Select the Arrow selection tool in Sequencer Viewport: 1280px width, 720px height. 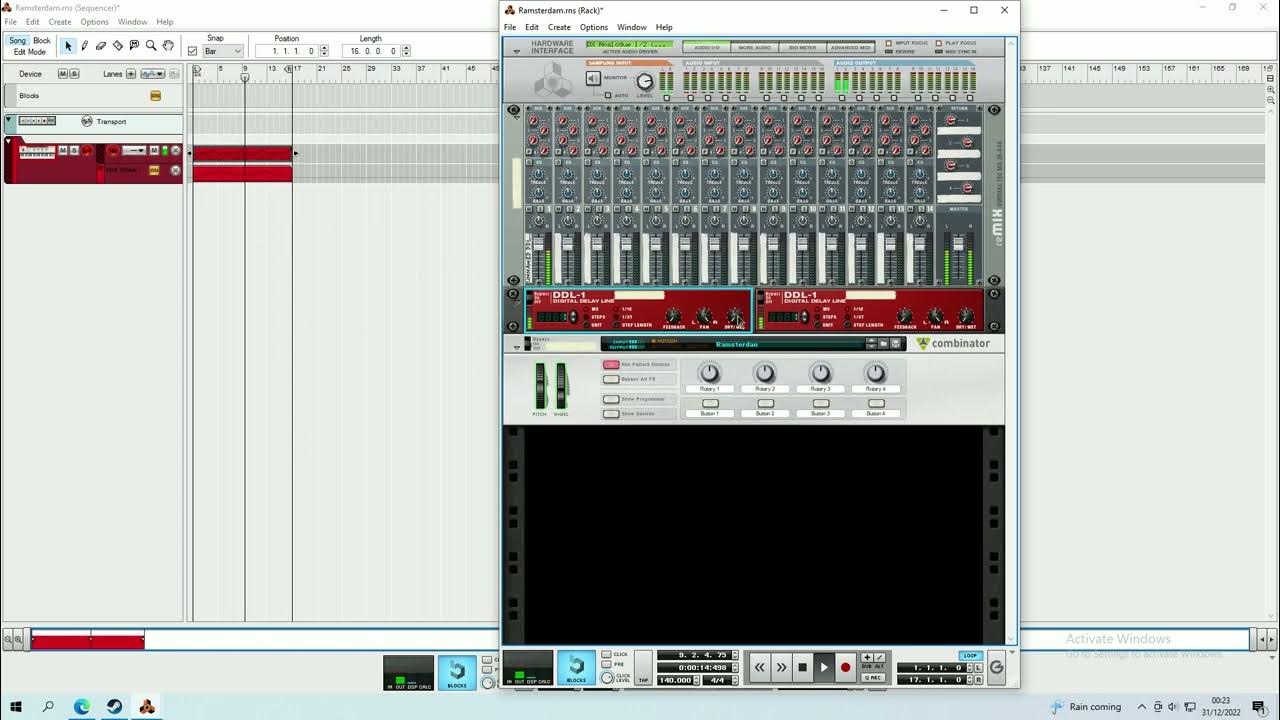pos(68,46)
